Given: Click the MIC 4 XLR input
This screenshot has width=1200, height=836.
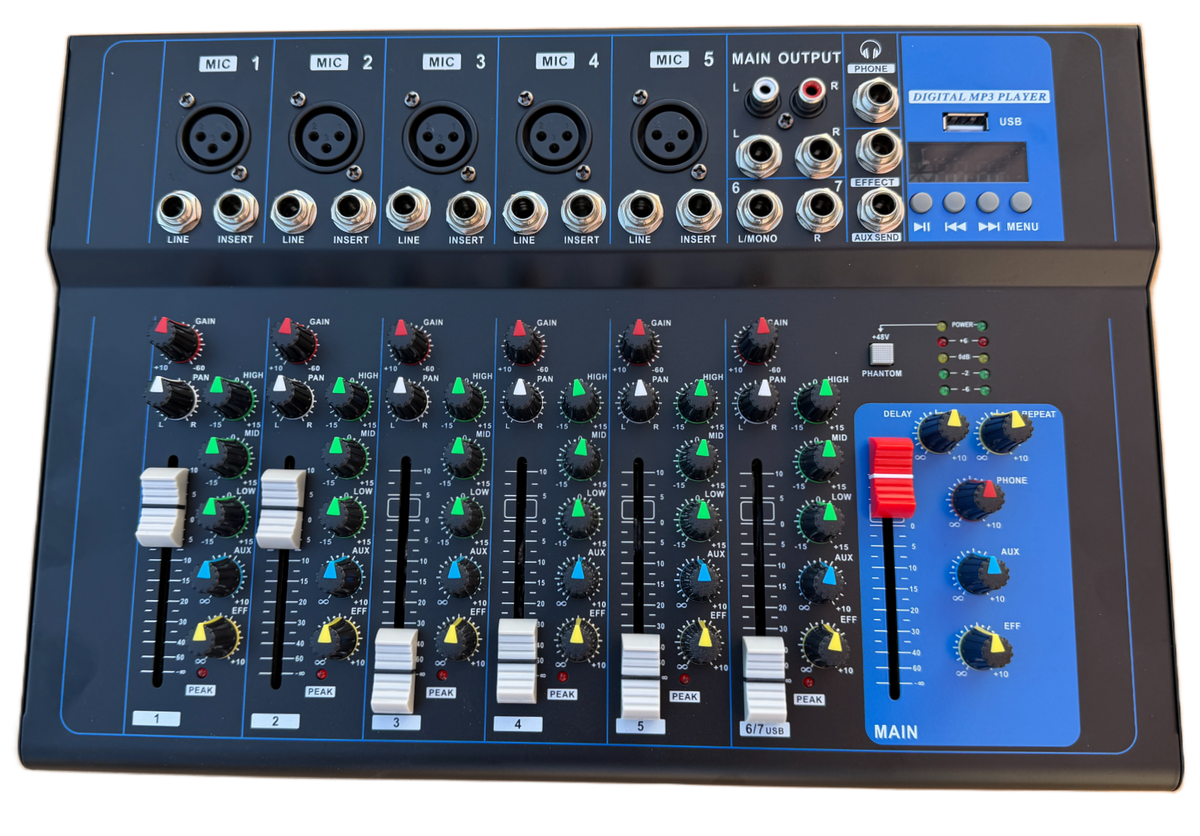Looking at the screenshot, I should [553, 136].
